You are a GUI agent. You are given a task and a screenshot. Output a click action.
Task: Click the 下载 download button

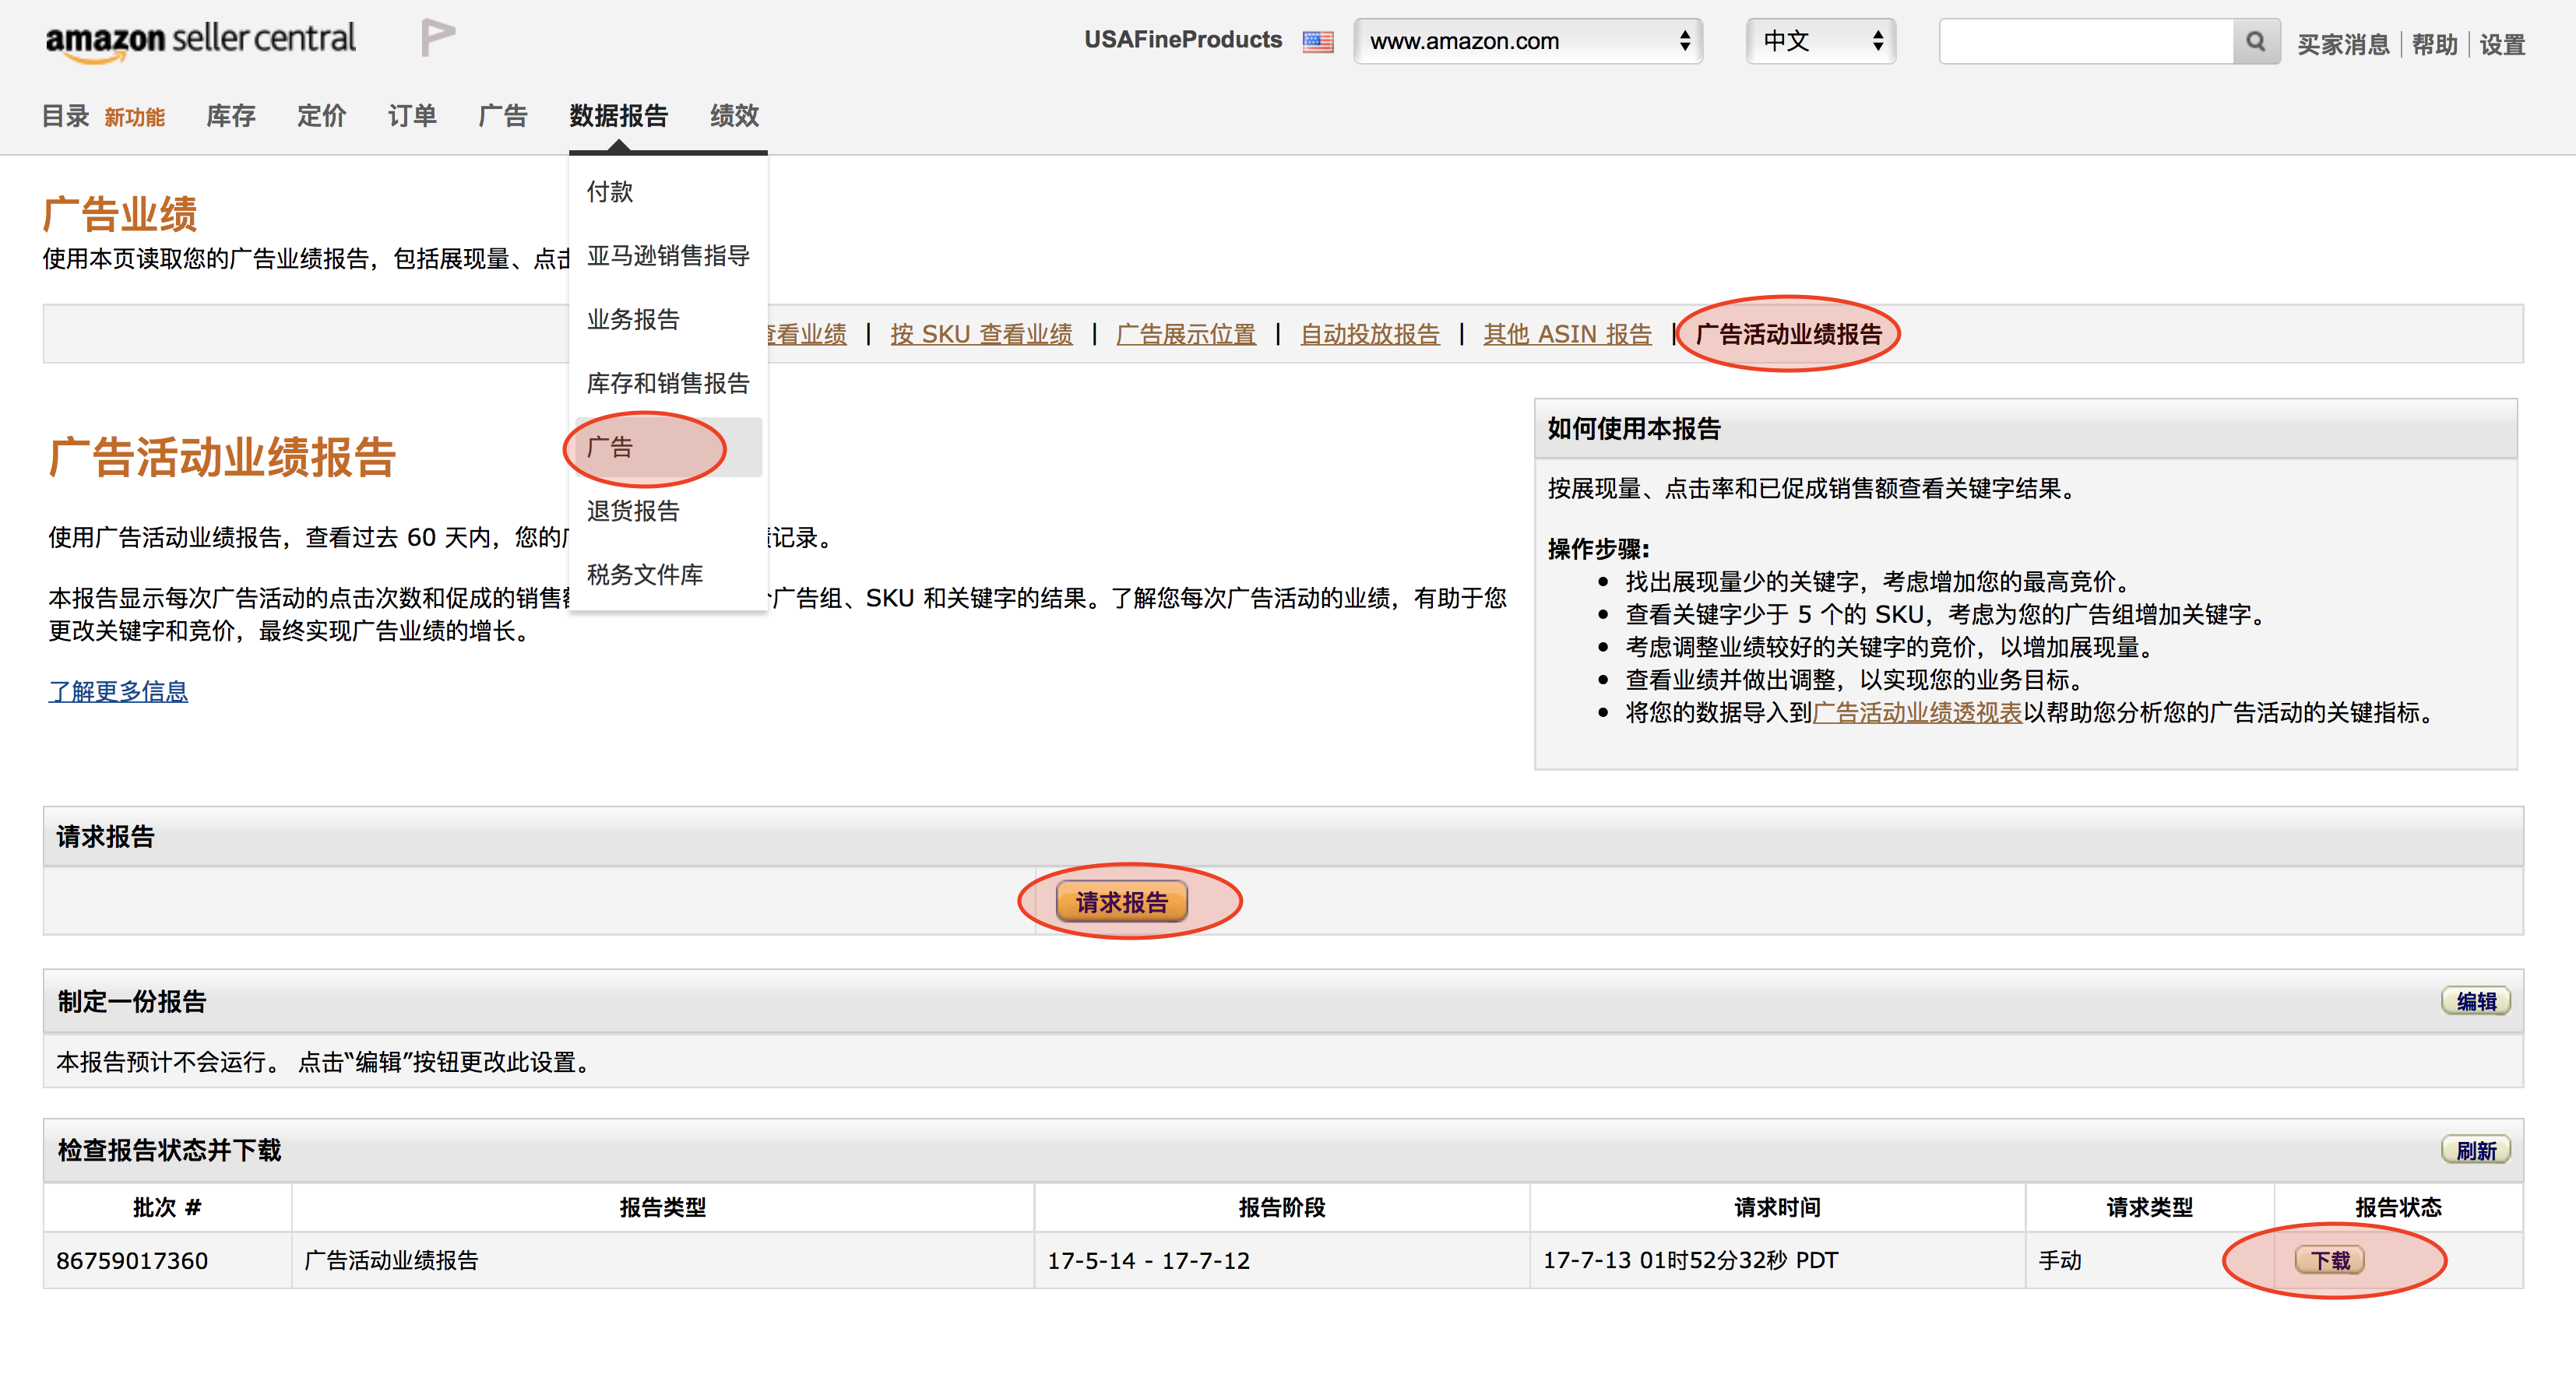pyautogui.click(x=2329, y=1260)
